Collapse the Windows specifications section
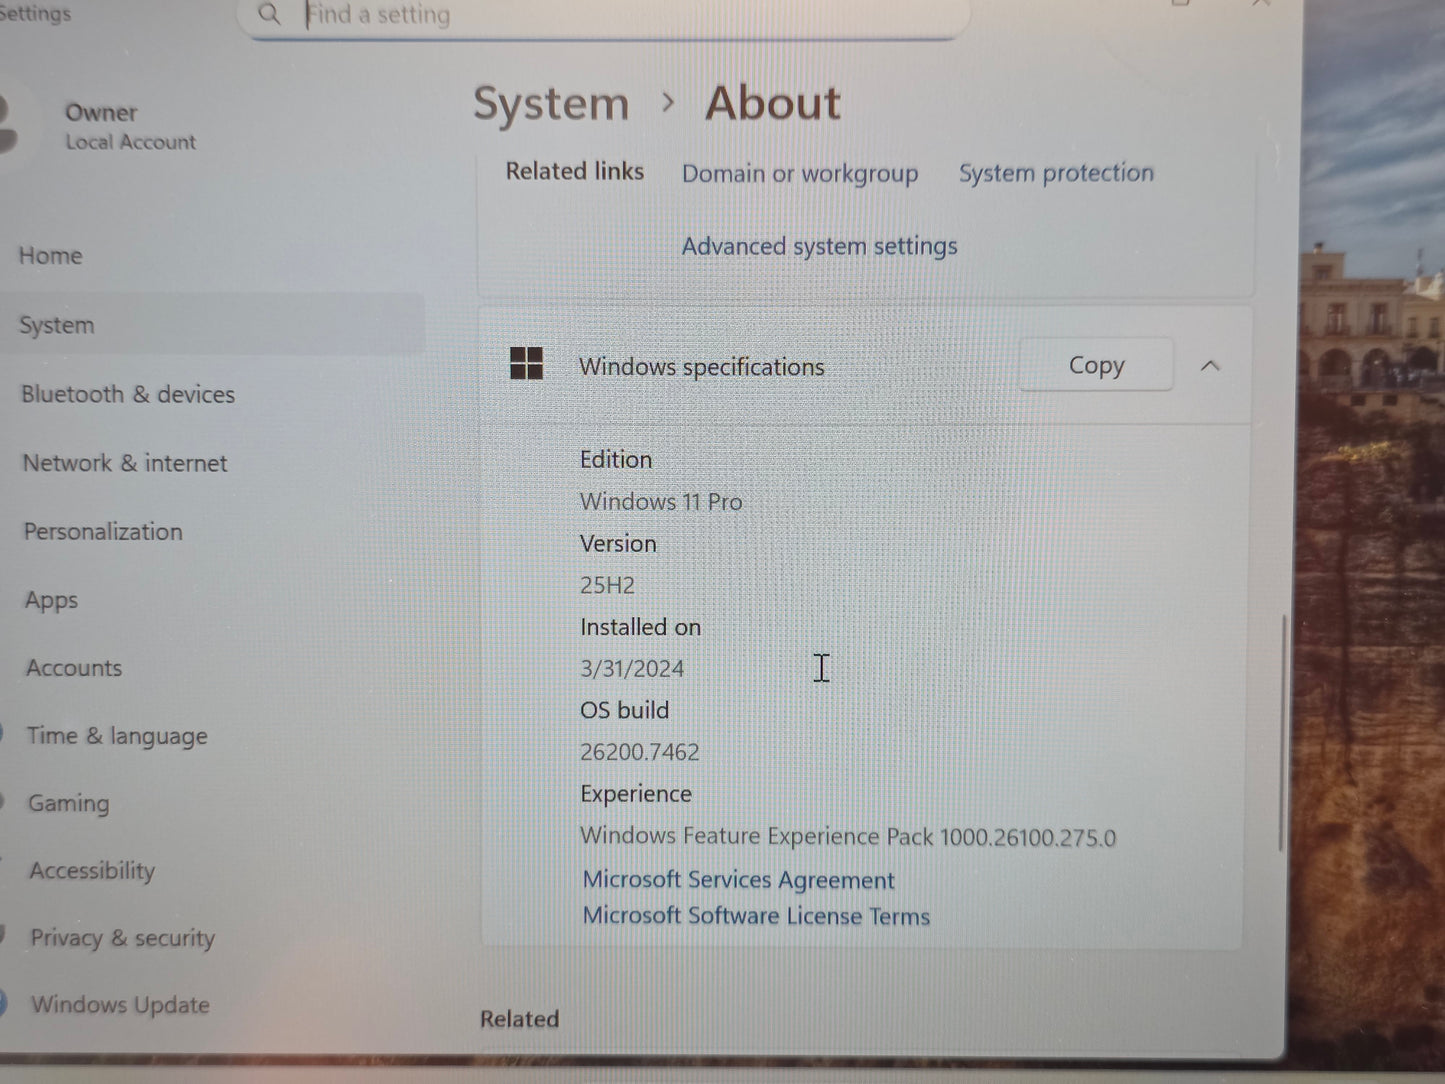Screen dimensions: 1445x1084 (1211, 366)
